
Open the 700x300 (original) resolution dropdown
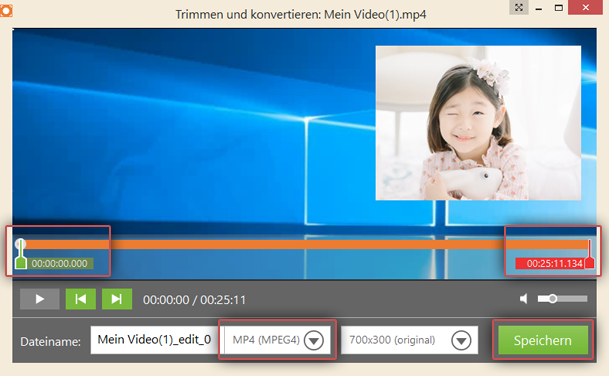(x=409, y=340)
